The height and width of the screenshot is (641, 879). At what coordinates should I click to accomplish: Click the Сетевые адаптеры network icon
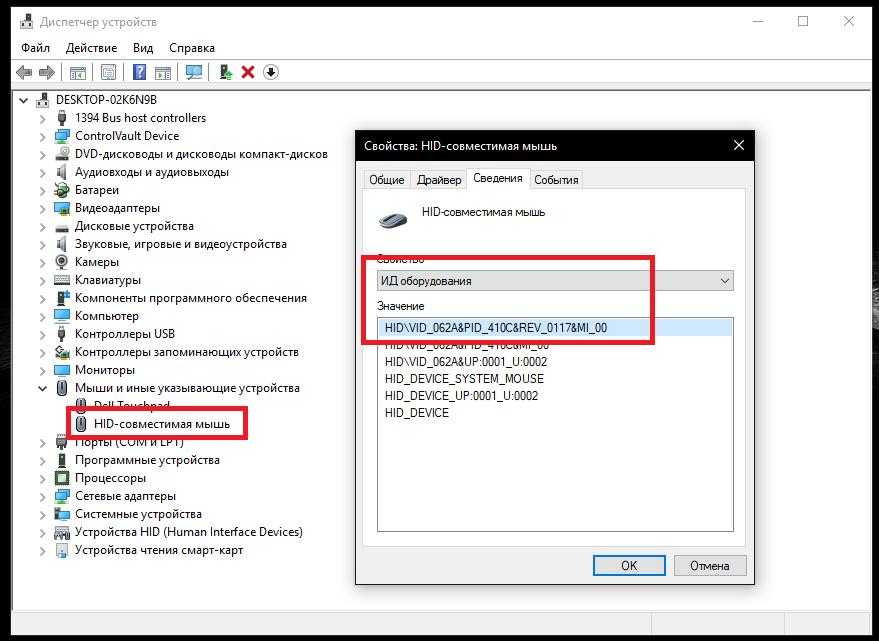point(62,496)
